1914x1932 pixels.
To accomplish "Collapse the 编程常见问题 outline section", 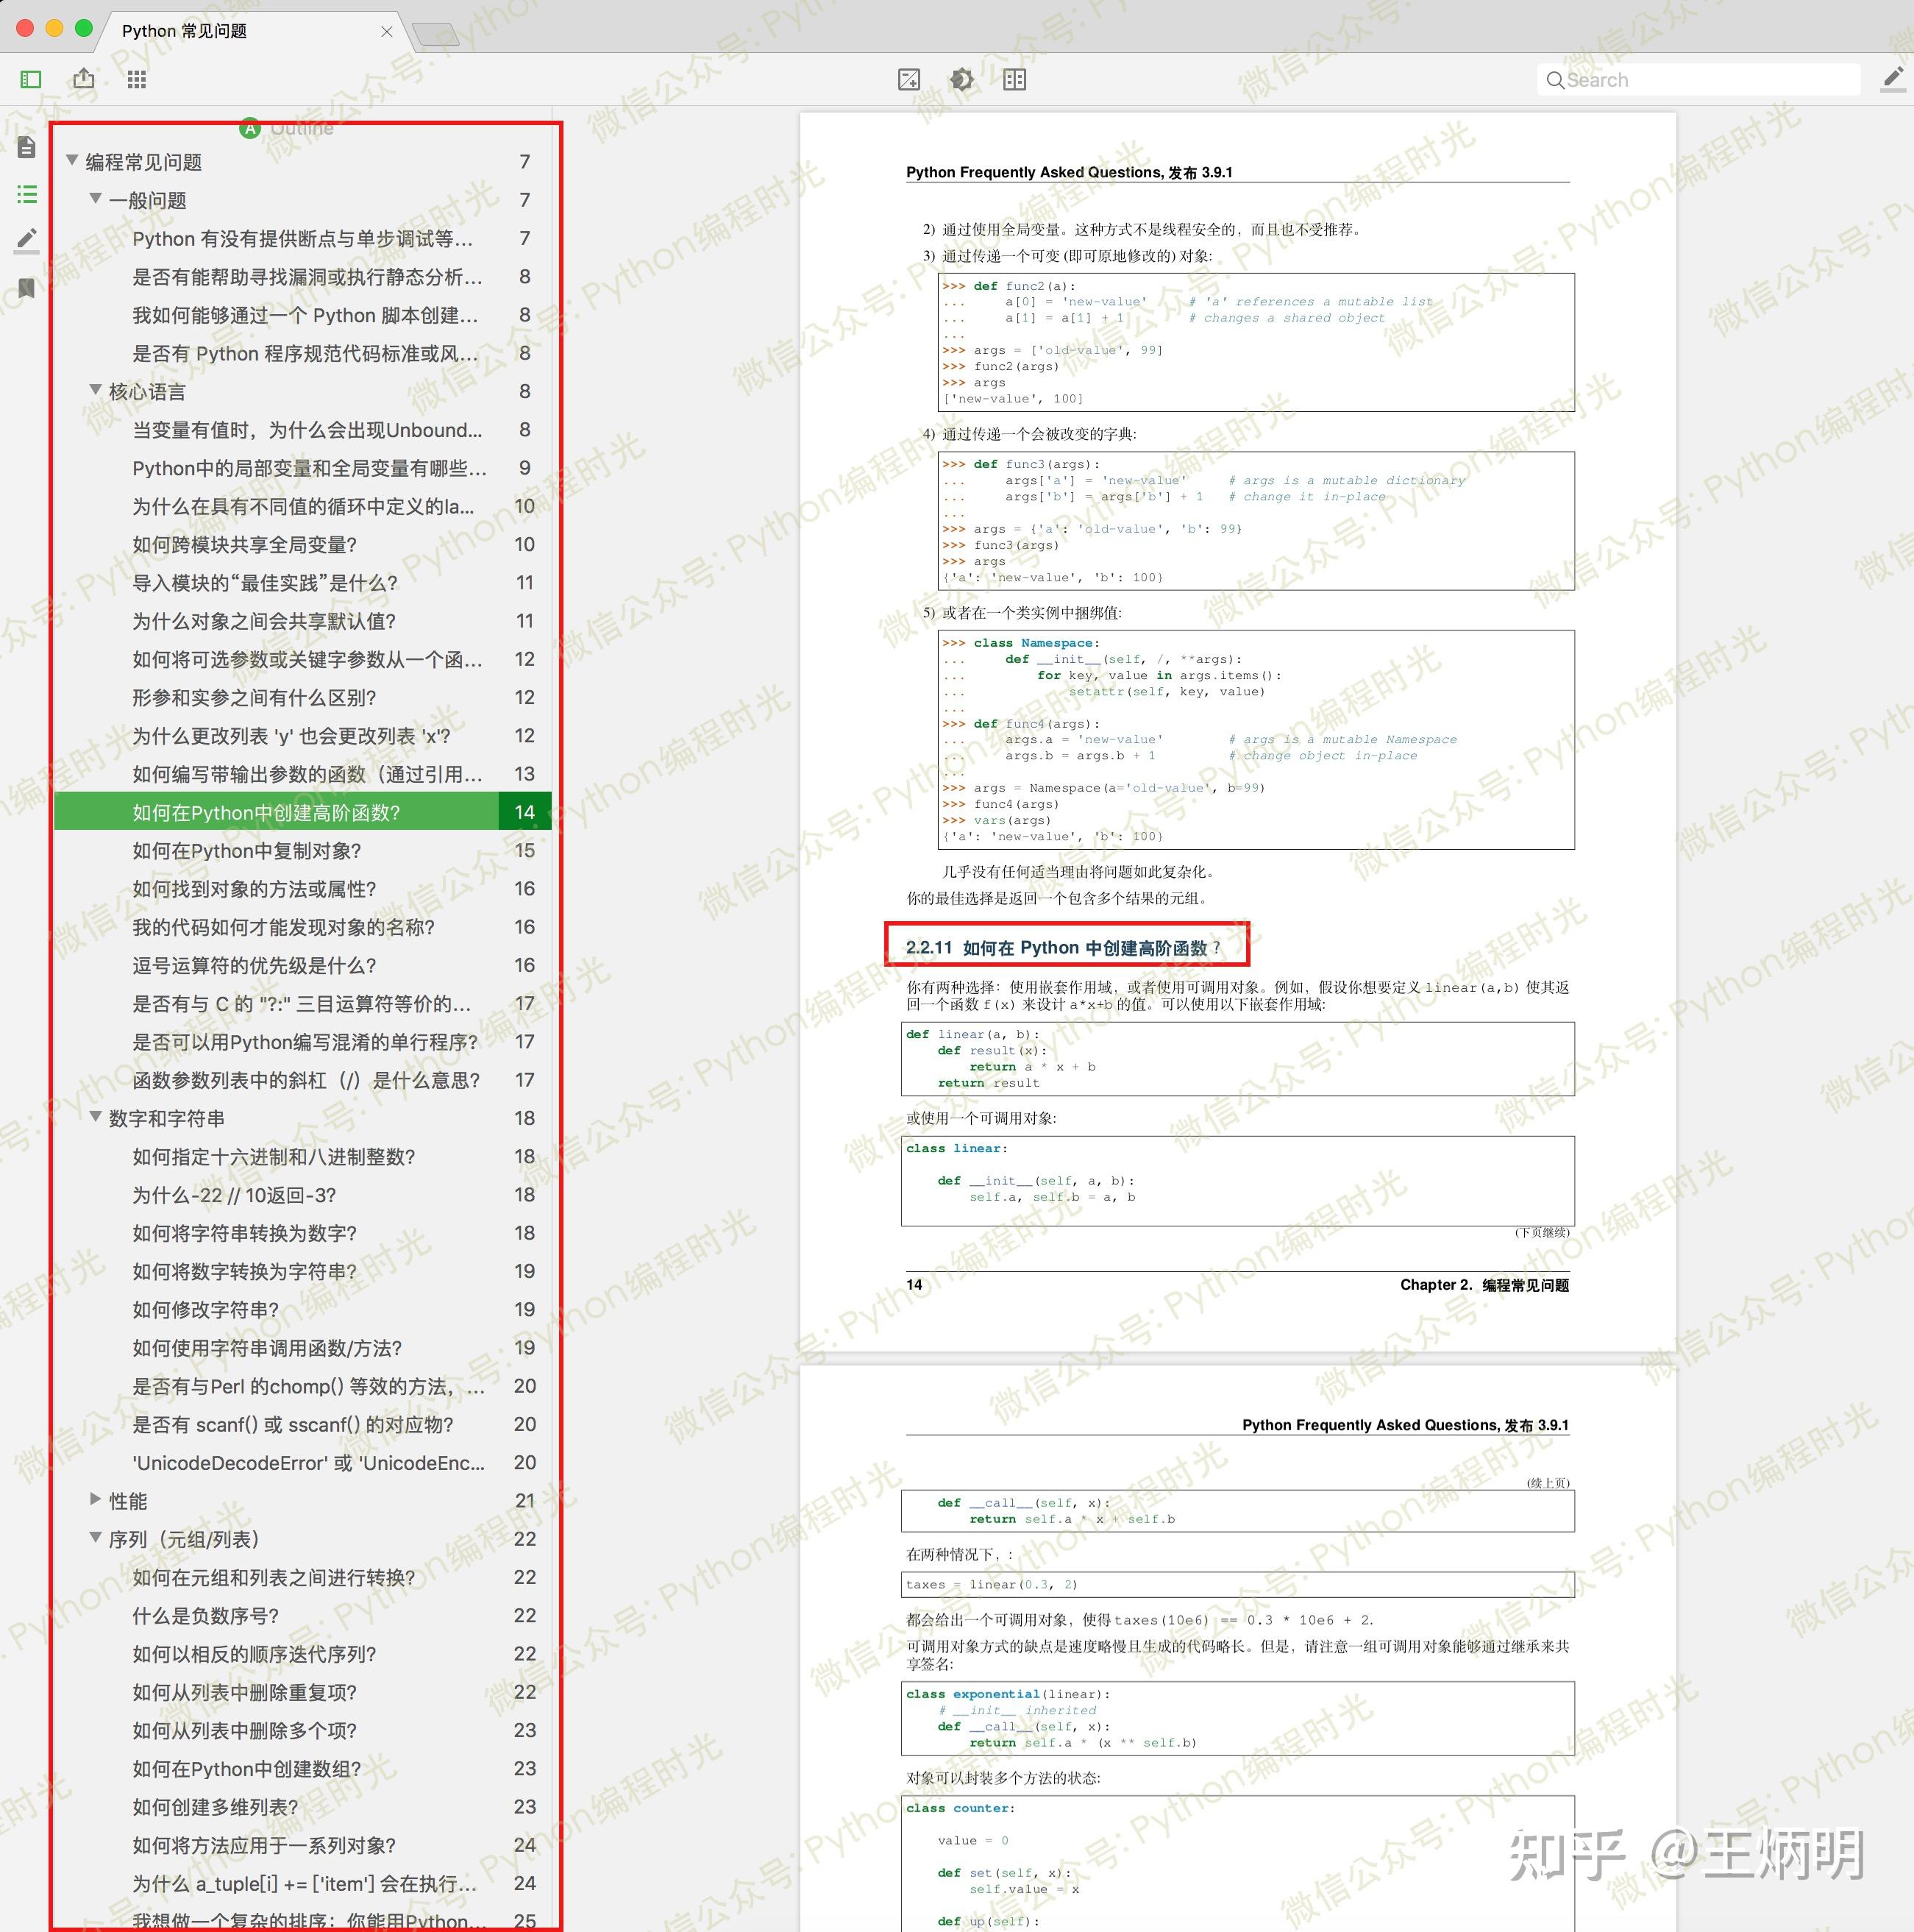I will coord(72,160).
